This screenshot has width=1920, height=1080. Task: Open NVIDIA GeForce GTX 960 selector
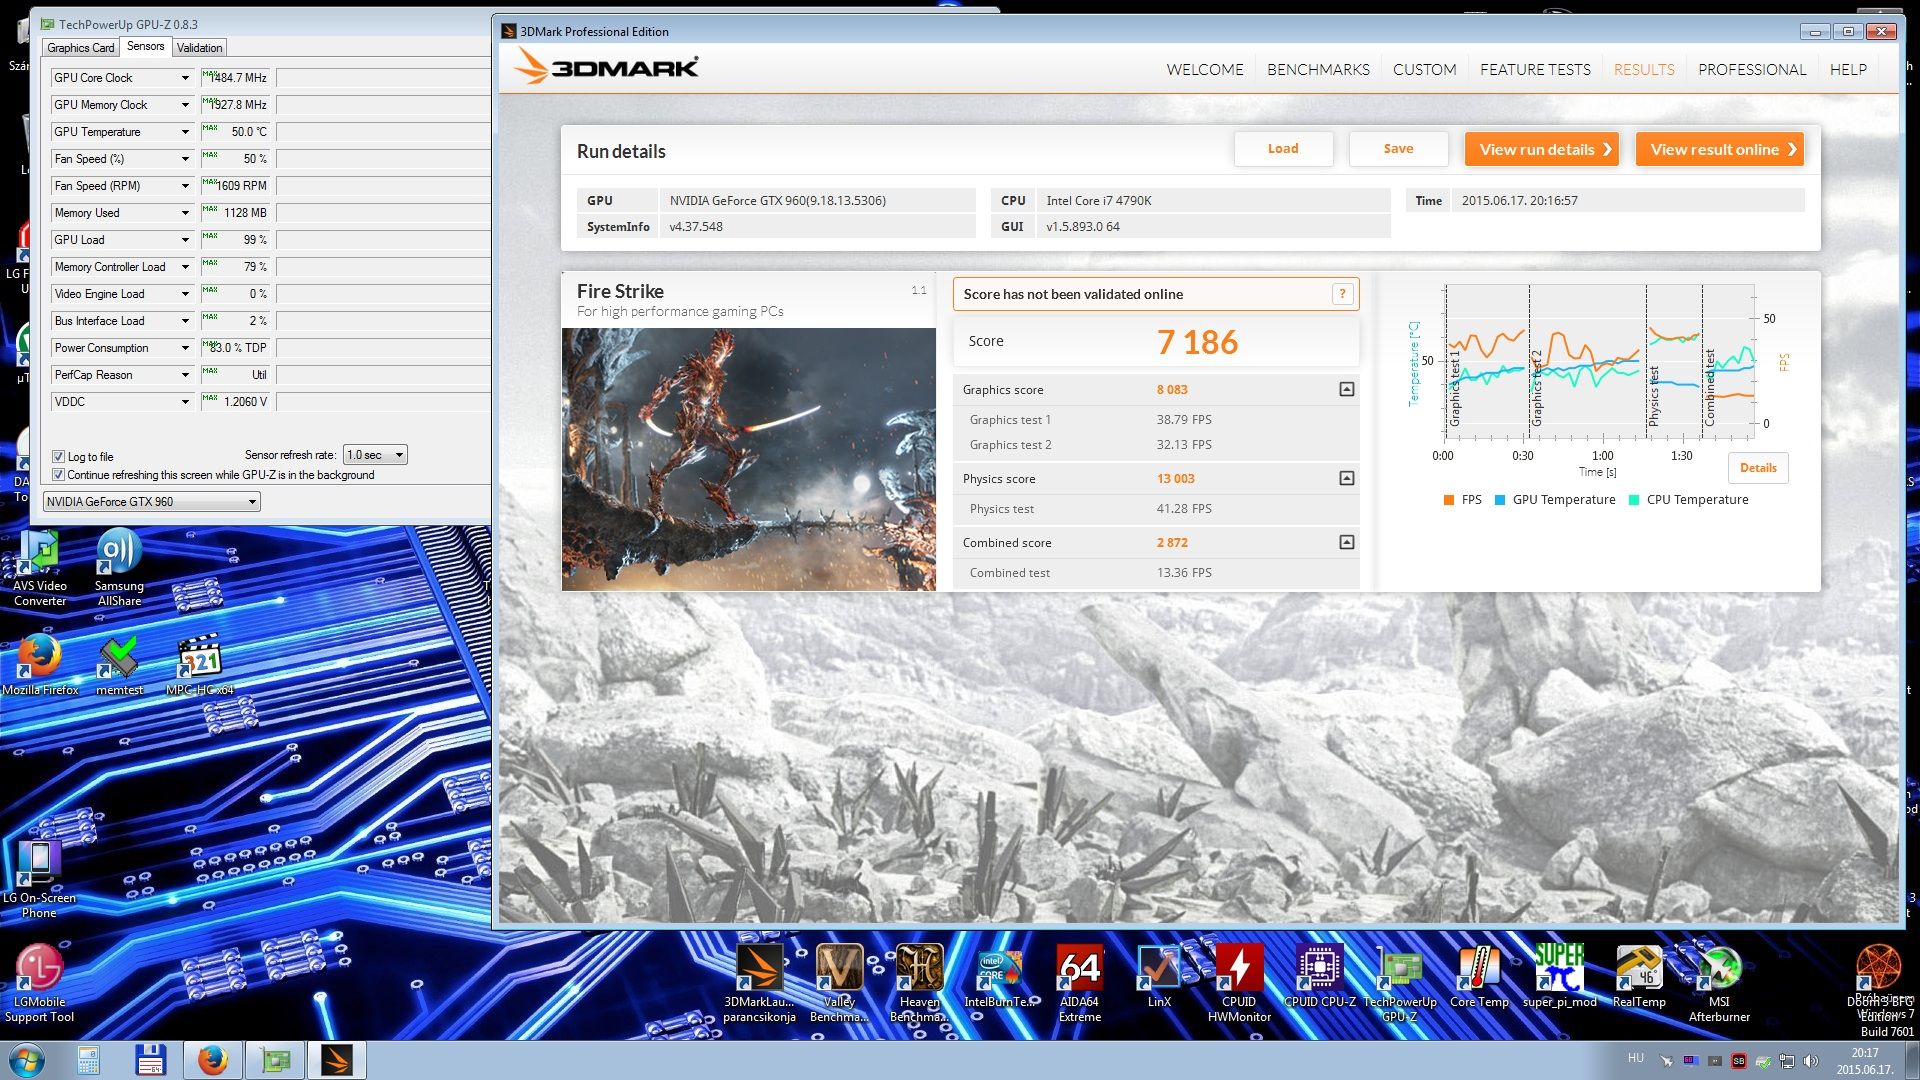pyautogui.click(x=152, y=502)
